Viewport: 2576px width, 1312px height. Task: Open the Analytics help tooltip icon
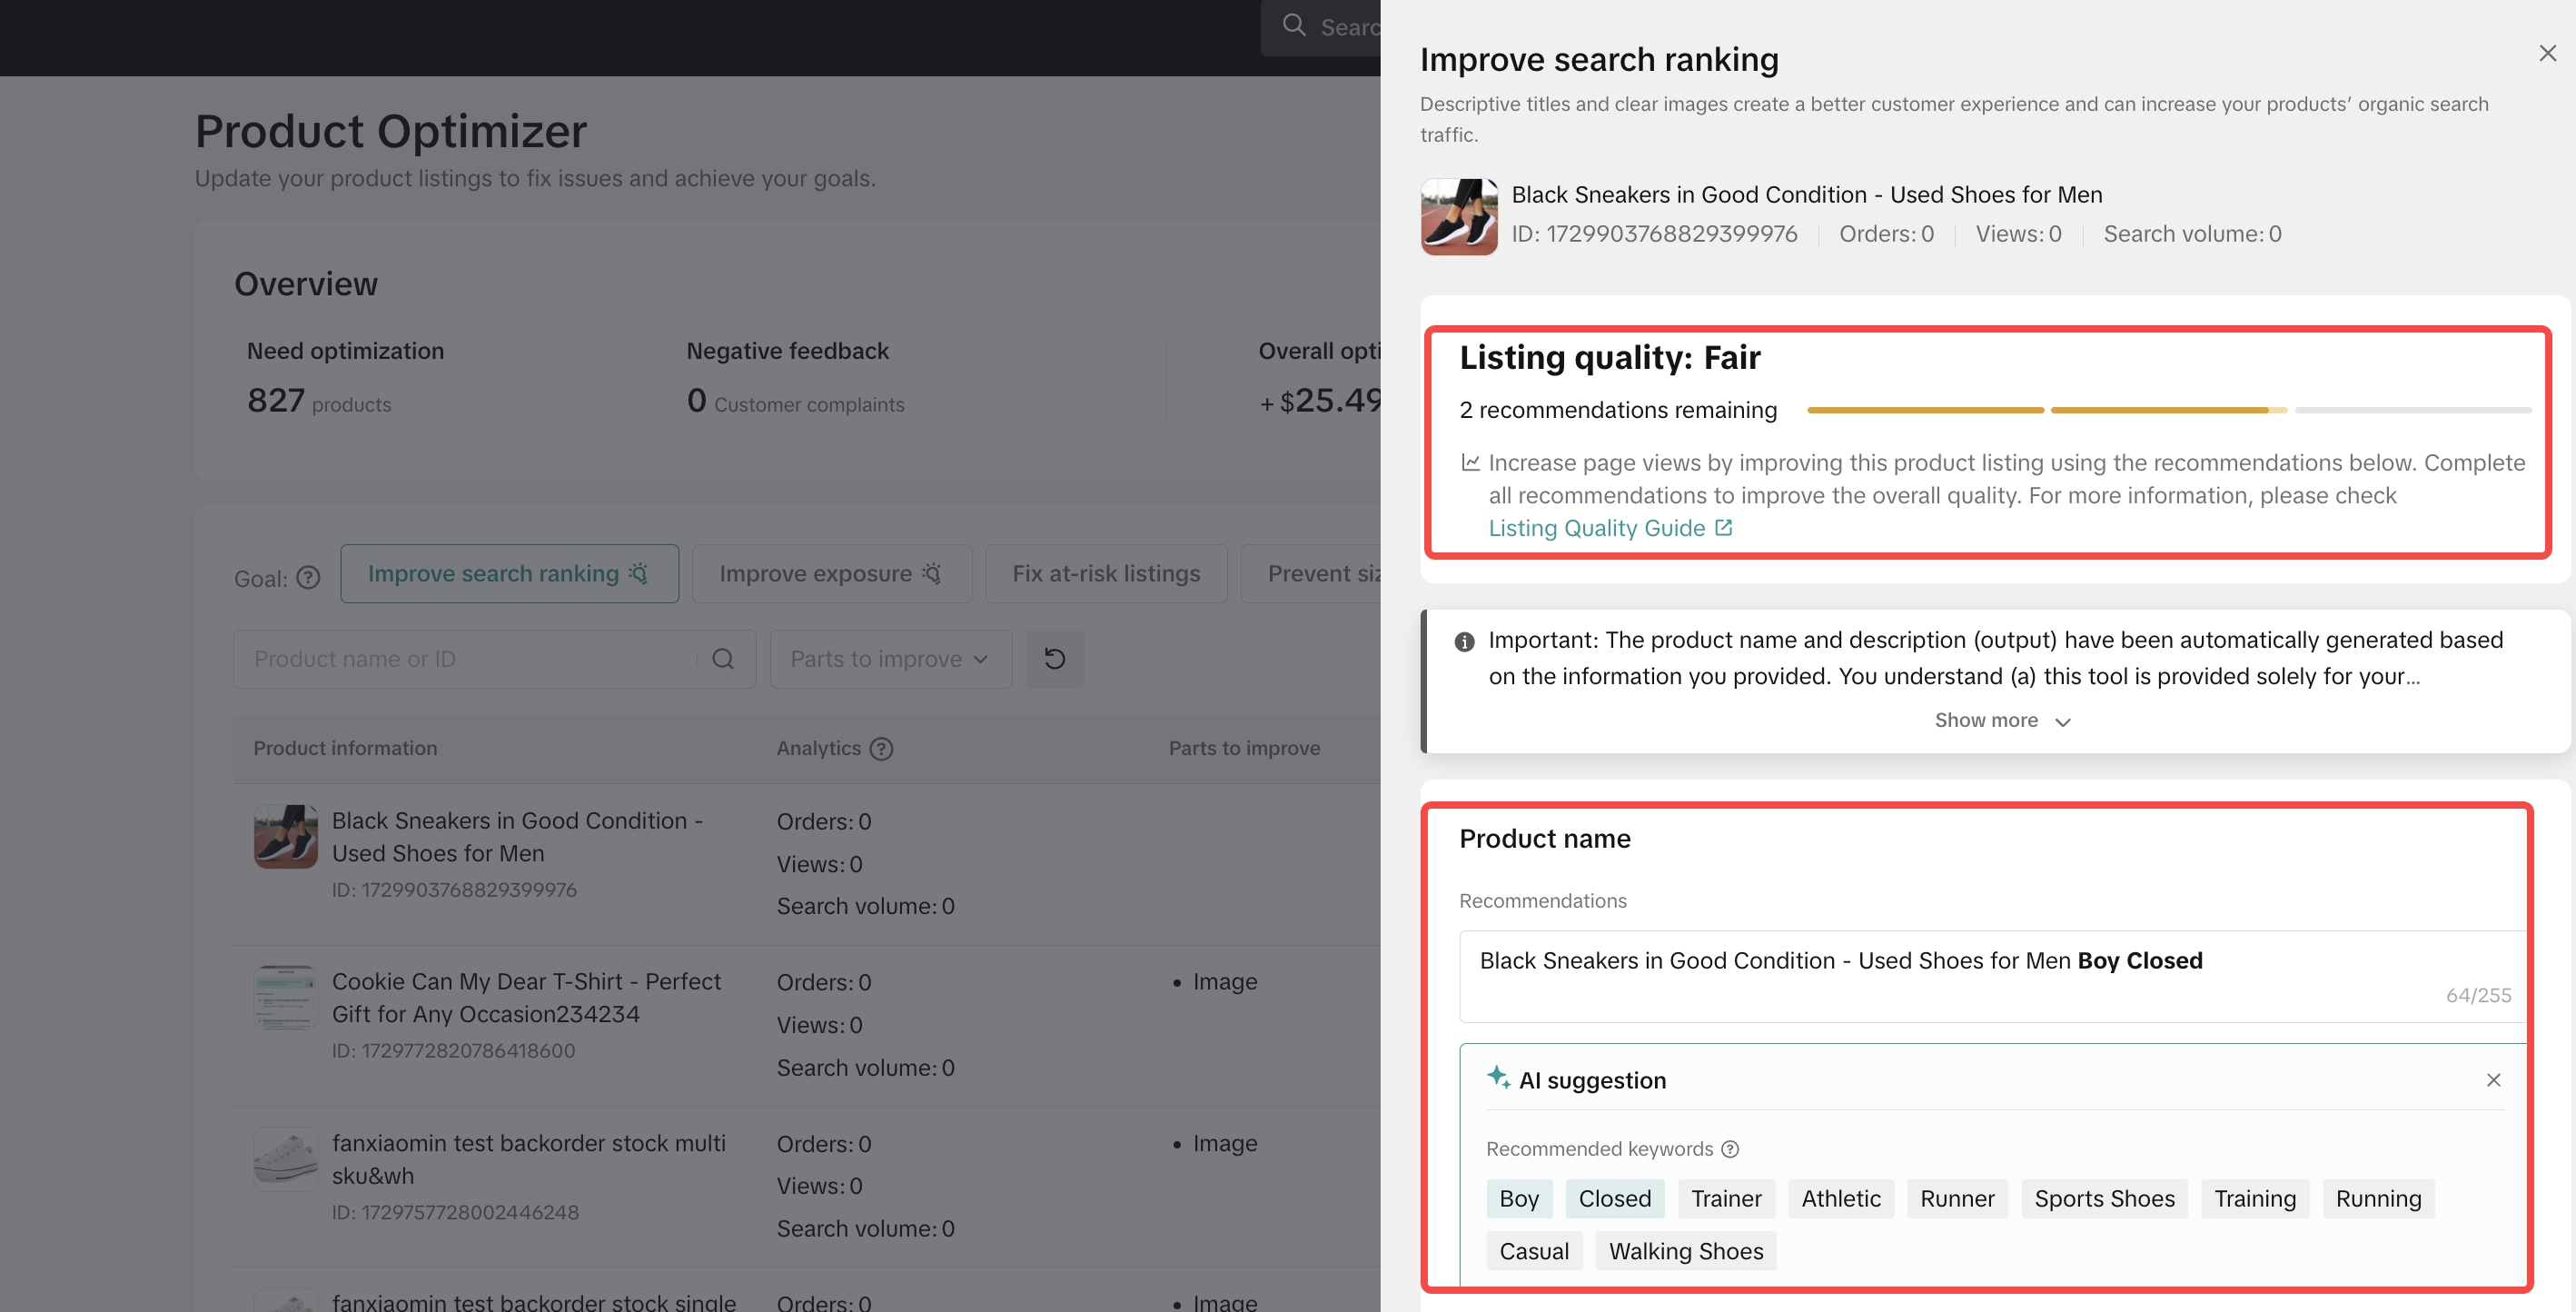(881, 748)
